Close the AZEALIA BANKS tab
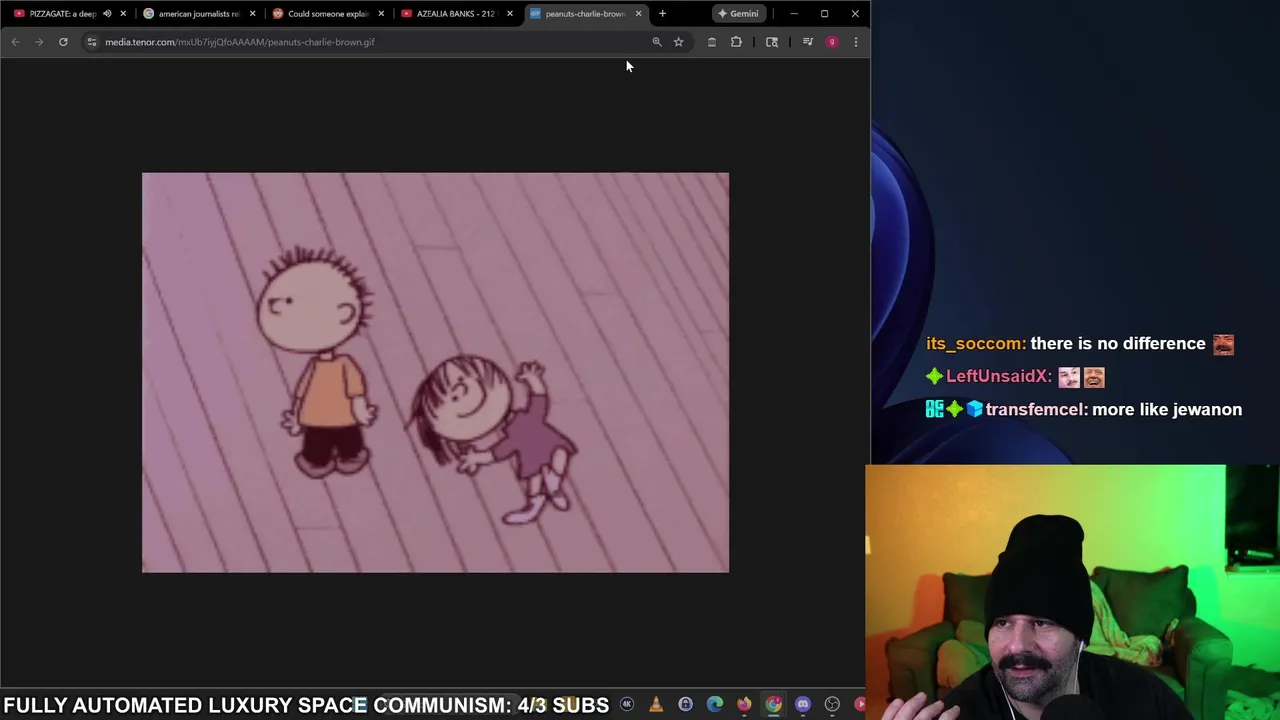The height and width of the screenshot is (720, 1280). point(509,14)
